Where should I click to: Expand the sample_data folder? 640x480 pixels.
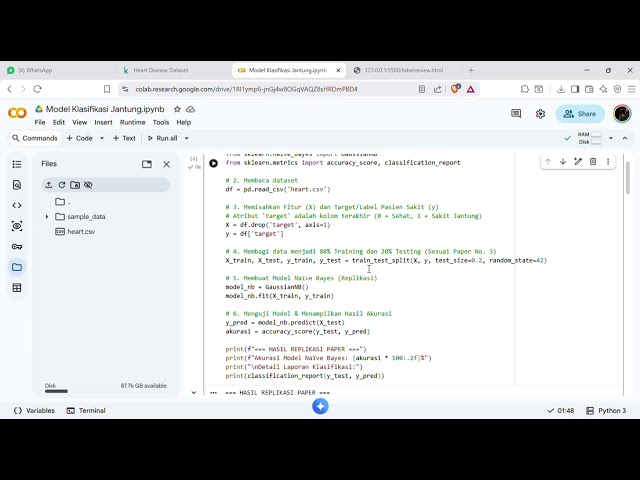(x=47, y=217)
